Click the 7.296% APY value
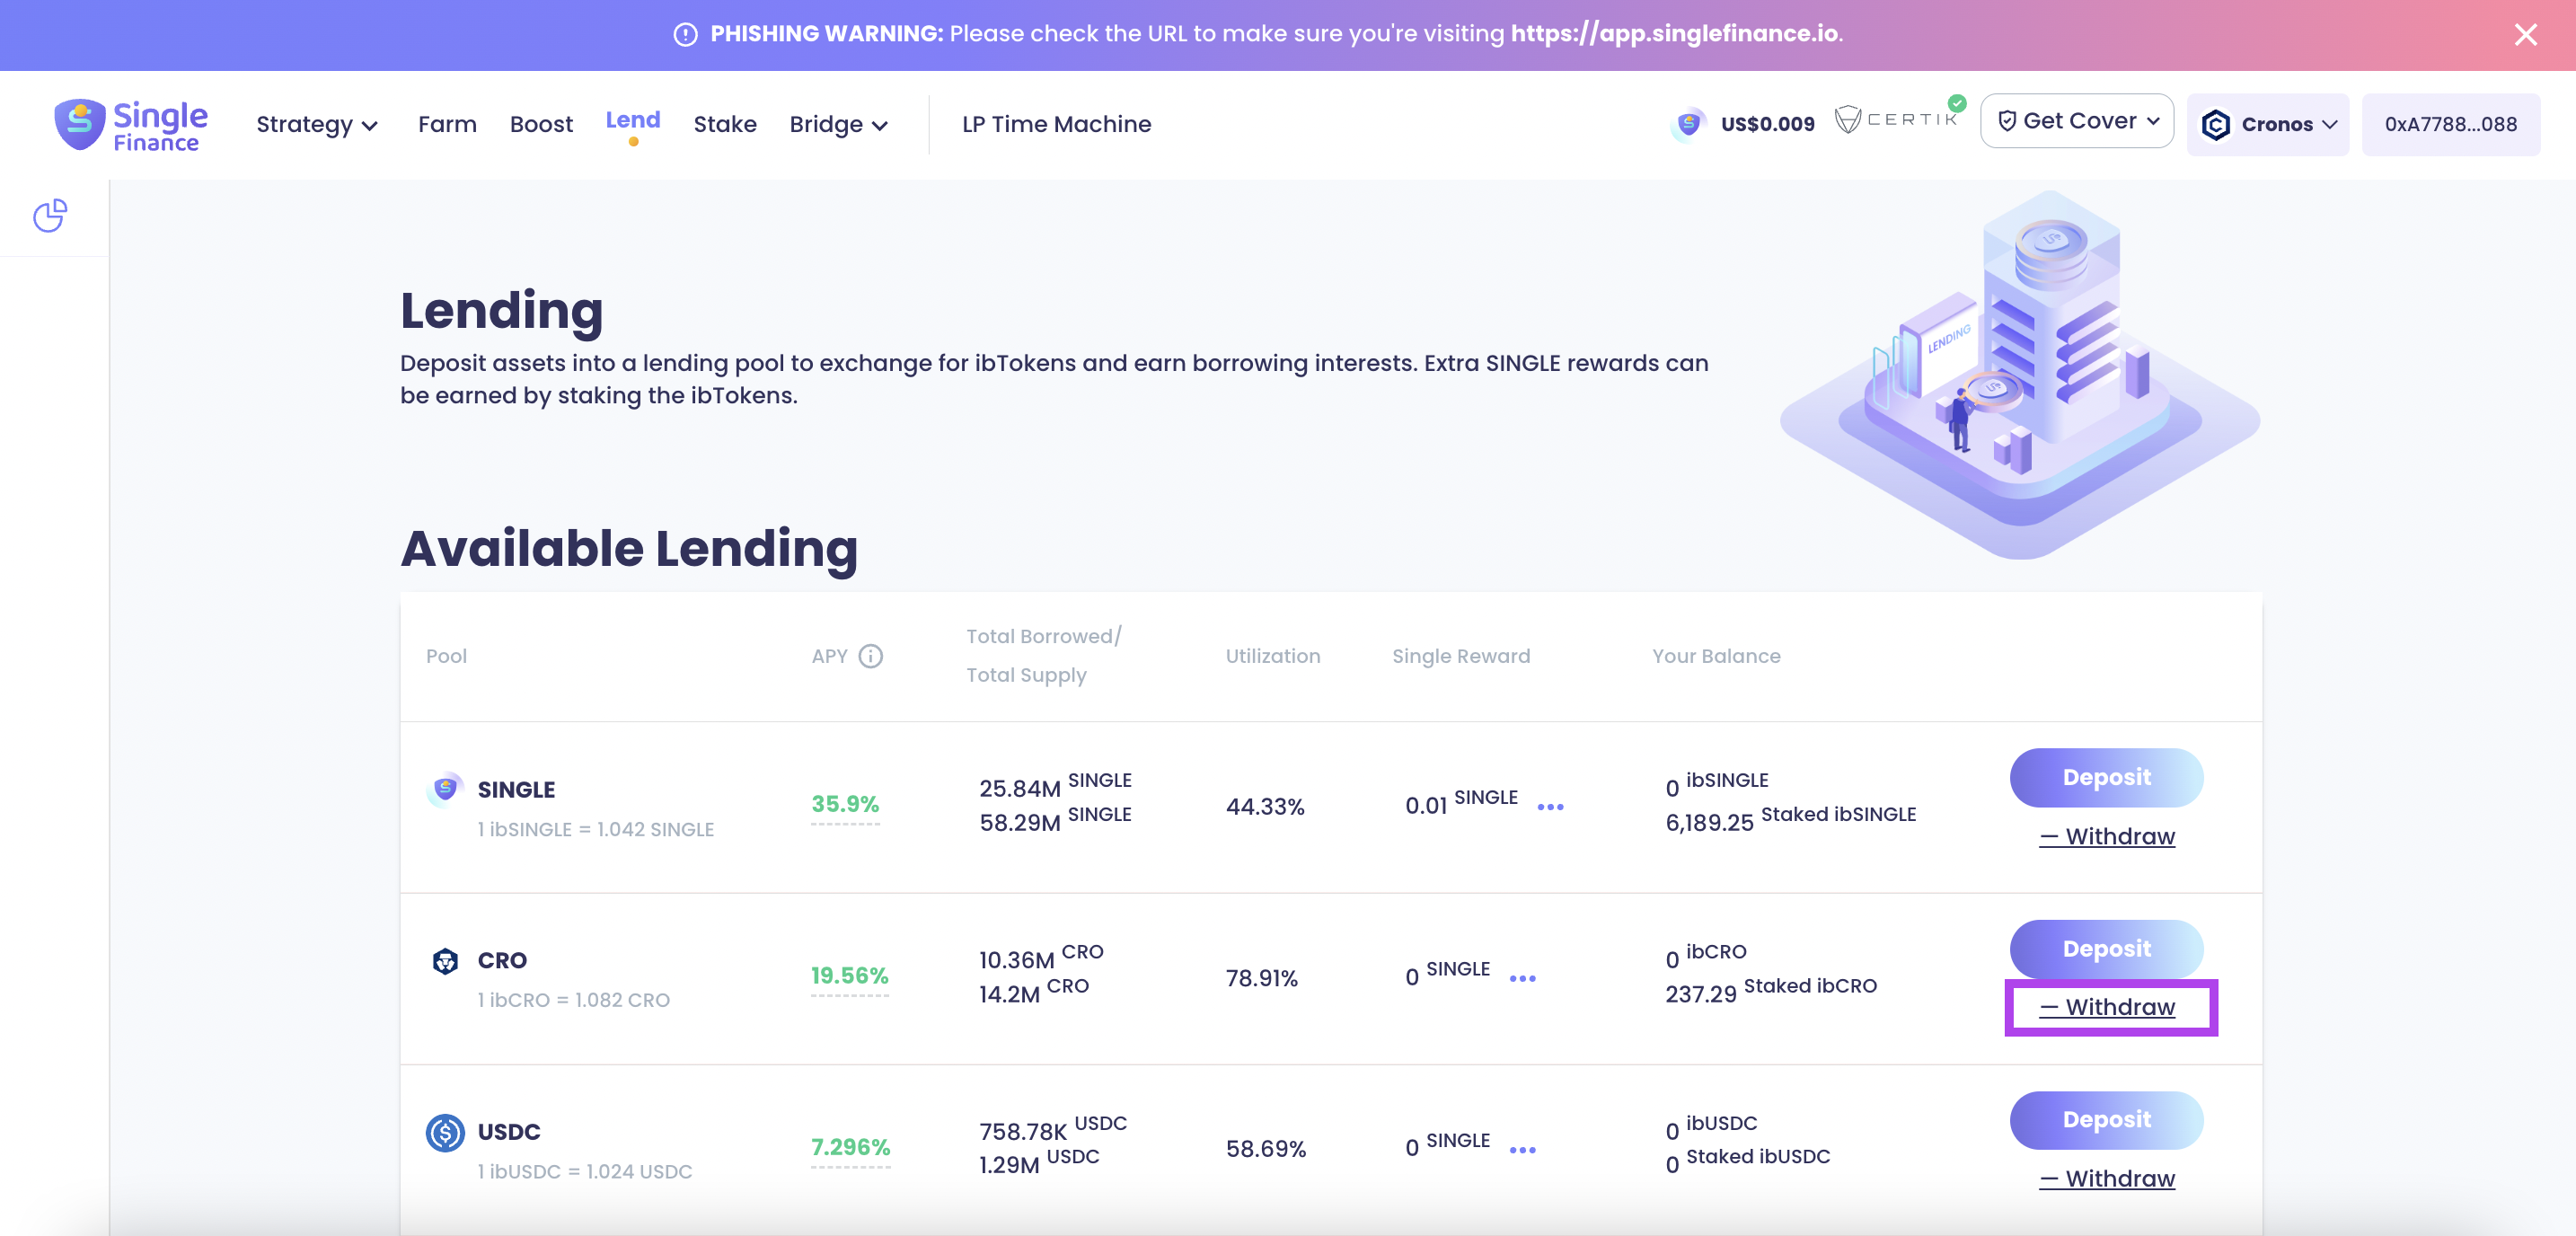The image size is (2576, 1236). point(850,1147)
